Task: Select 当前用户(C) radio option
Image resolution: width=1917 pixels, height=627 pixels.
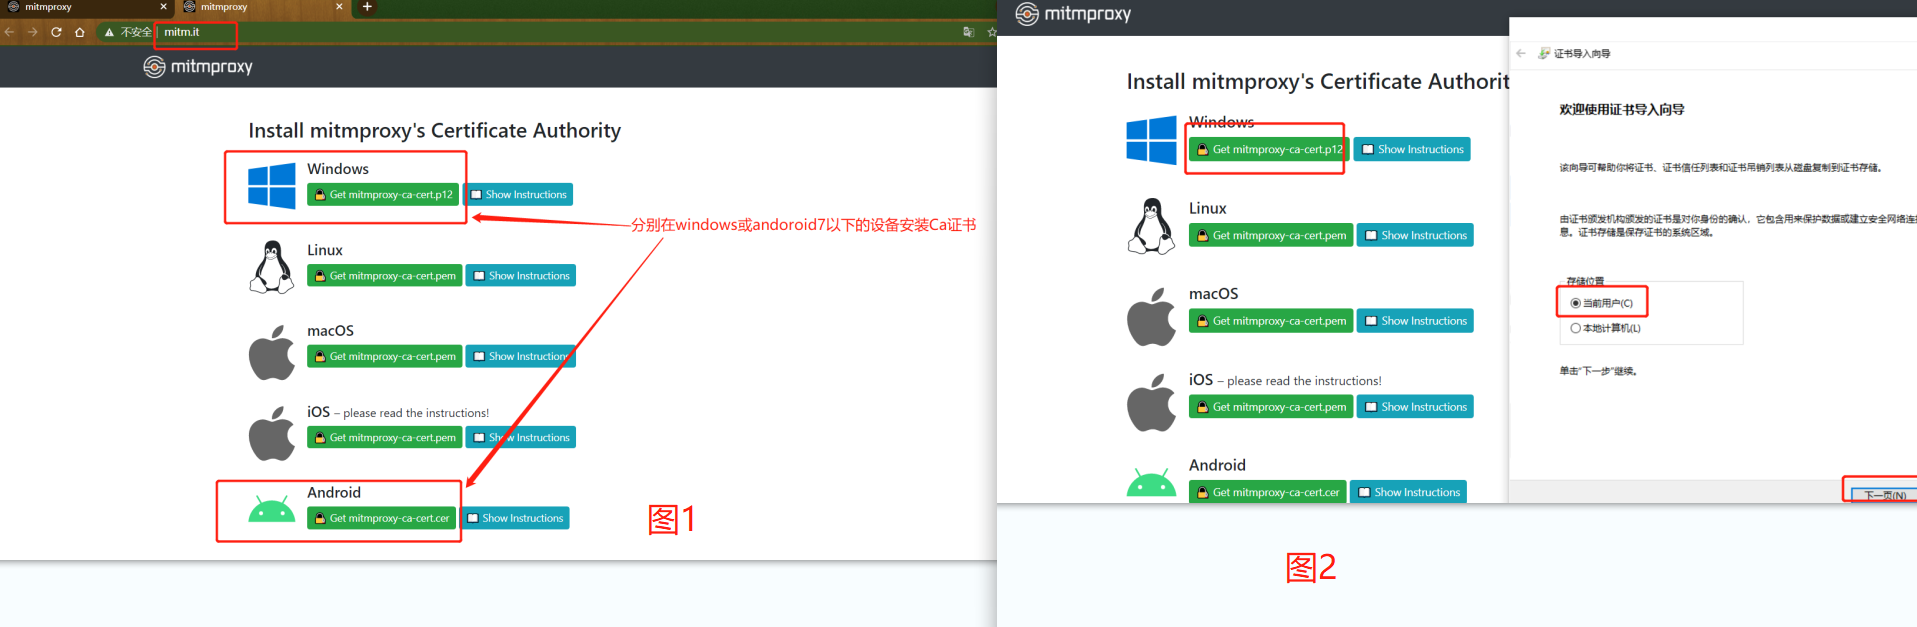Action: pyautogui.click(x=1601, y=303)
